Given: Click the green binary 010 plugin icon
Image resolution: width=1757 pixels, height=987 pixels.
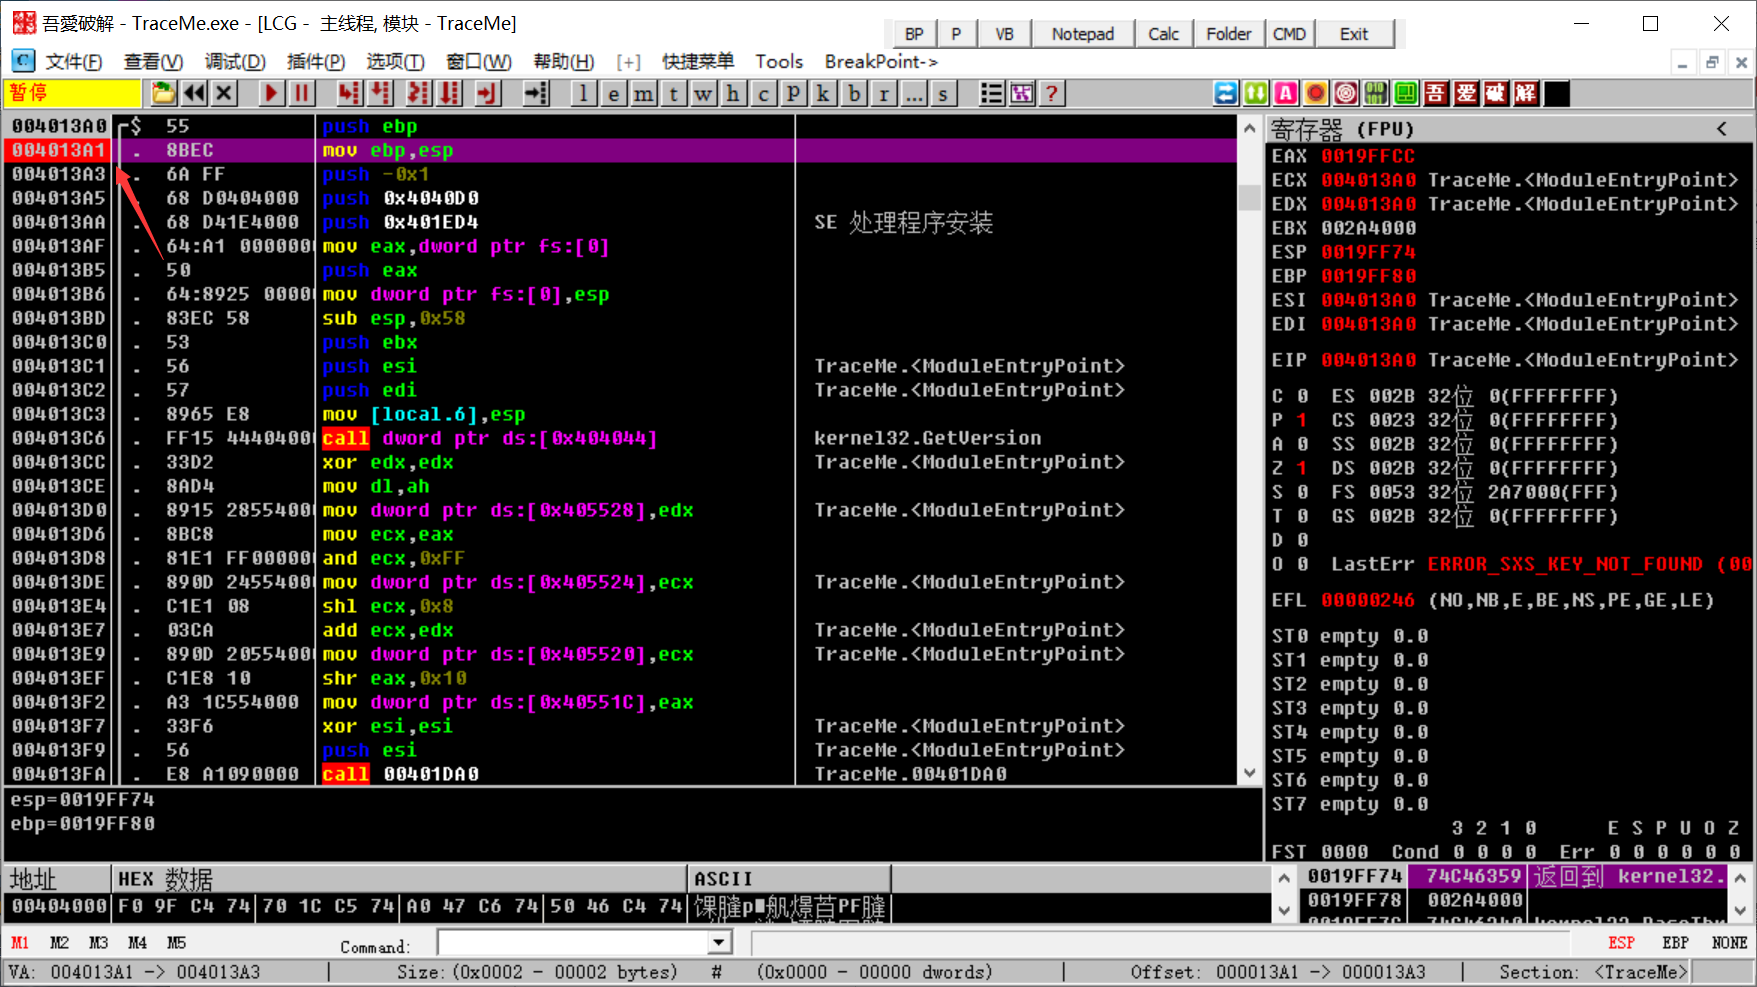Looking at the screenshot, I should (x=1376, y=94).
